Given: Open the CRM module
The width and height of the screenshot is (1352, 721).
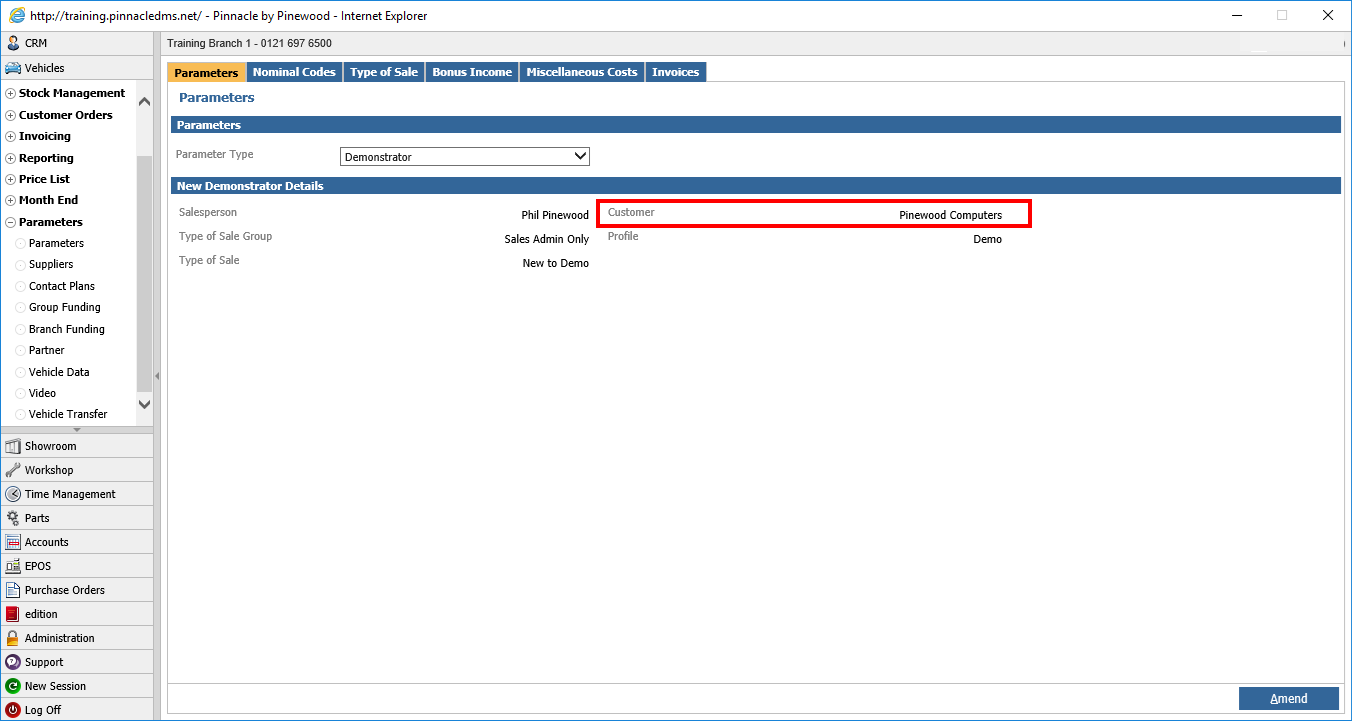Looking at the screenshot, I should click(x=40, y=43).
